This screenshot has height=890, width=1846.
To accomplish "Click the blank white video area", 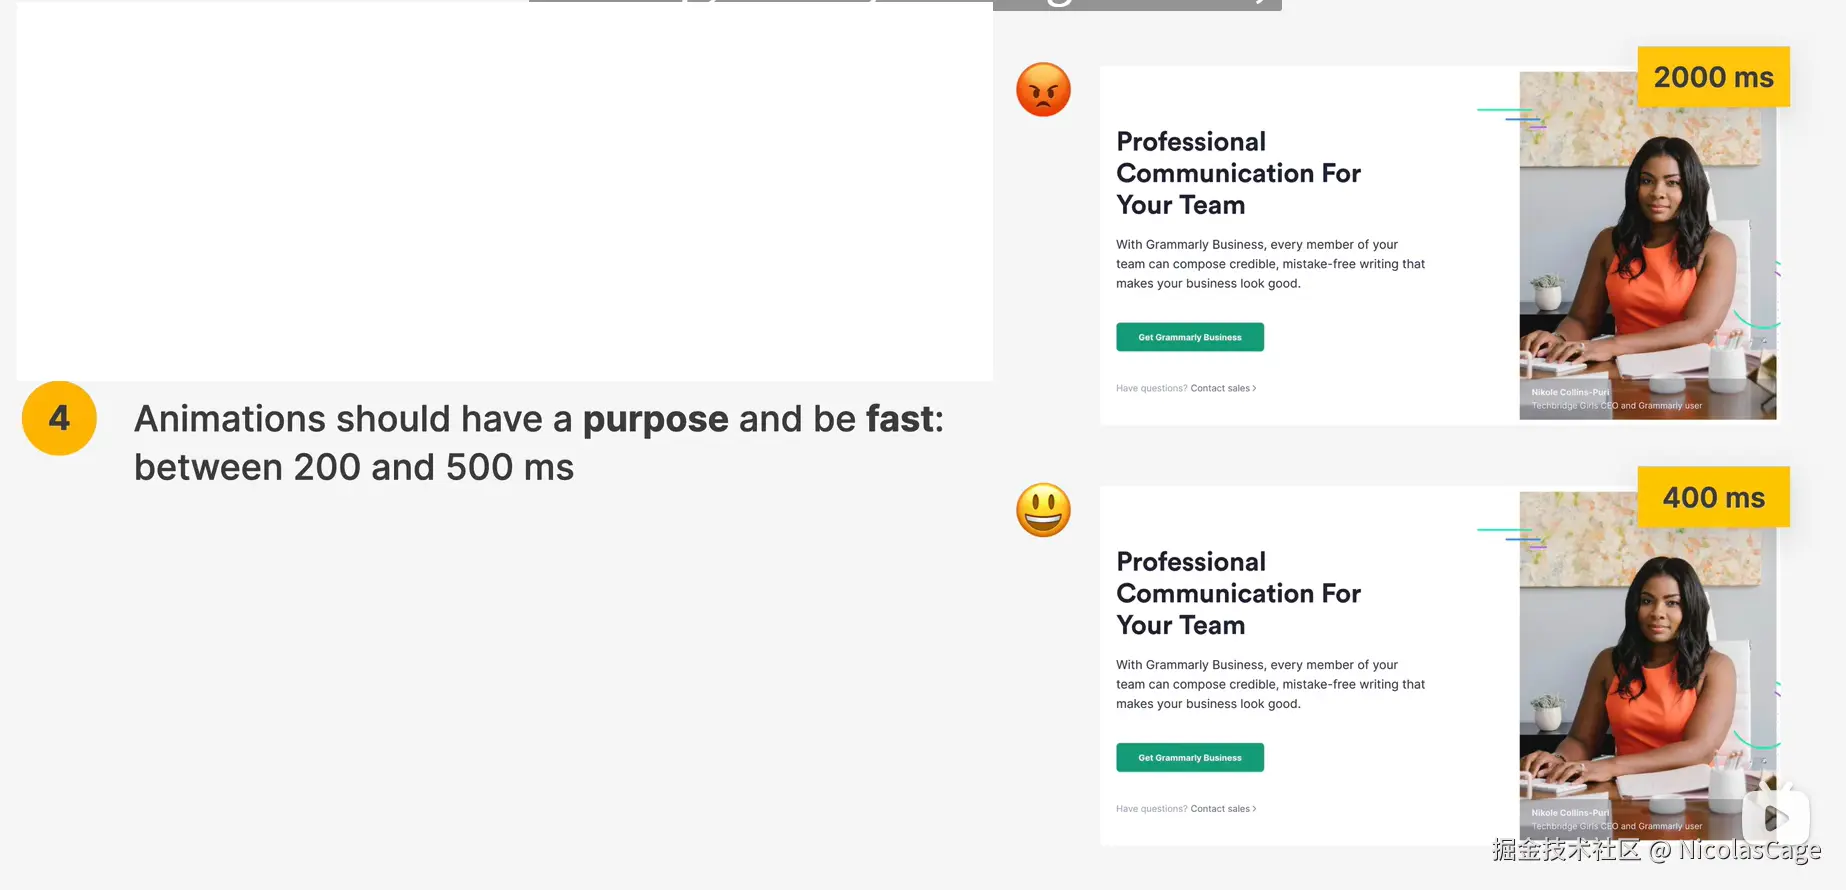I will 504,190.
